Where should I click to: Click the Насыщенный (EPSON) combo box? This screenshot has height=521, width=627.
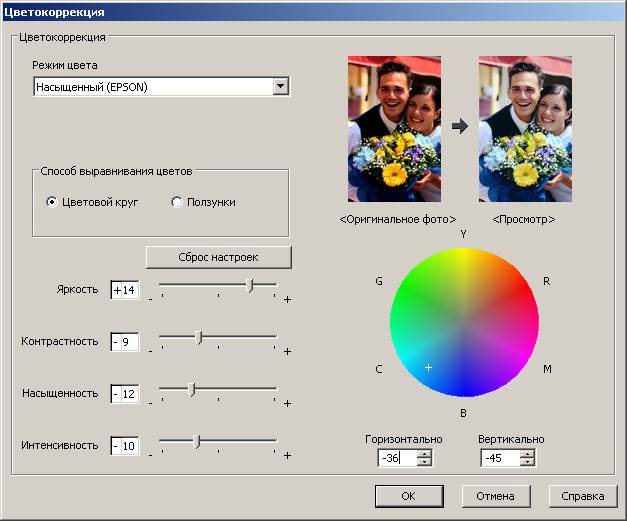point(161,86)
